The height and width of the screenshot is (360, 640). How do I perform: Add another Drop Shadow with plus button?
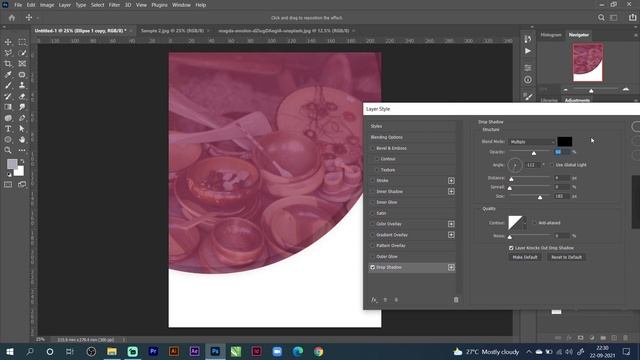point(451,267)
